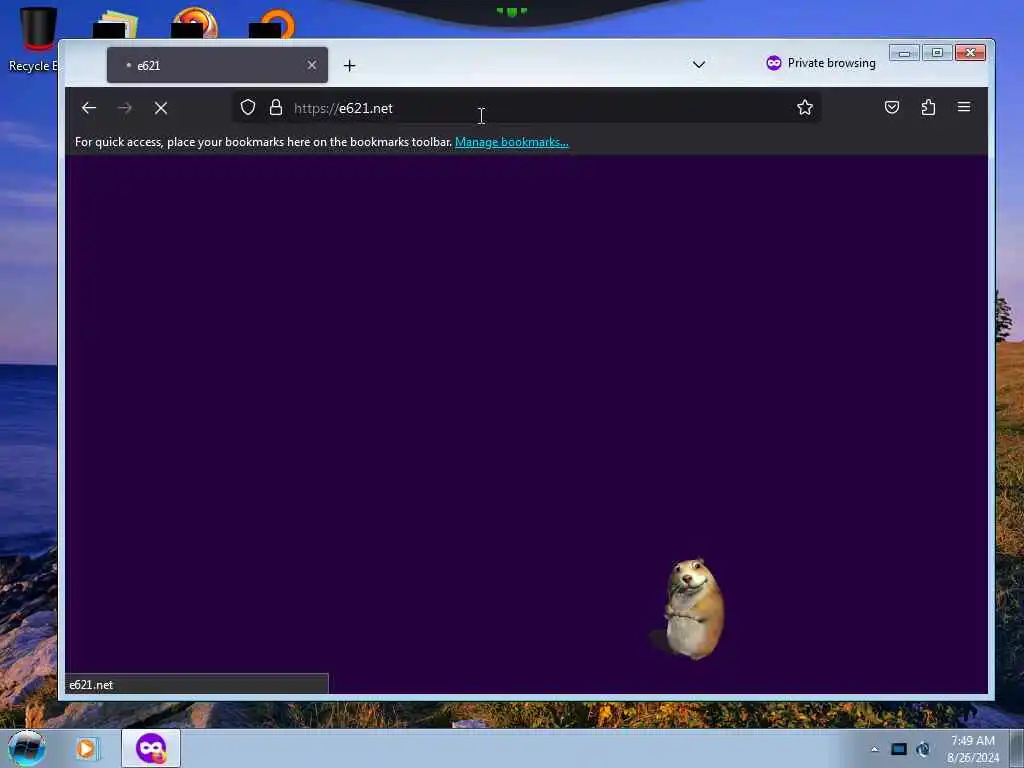
Task: Bookmark this page with the star icon
Action: pos(805,107)
